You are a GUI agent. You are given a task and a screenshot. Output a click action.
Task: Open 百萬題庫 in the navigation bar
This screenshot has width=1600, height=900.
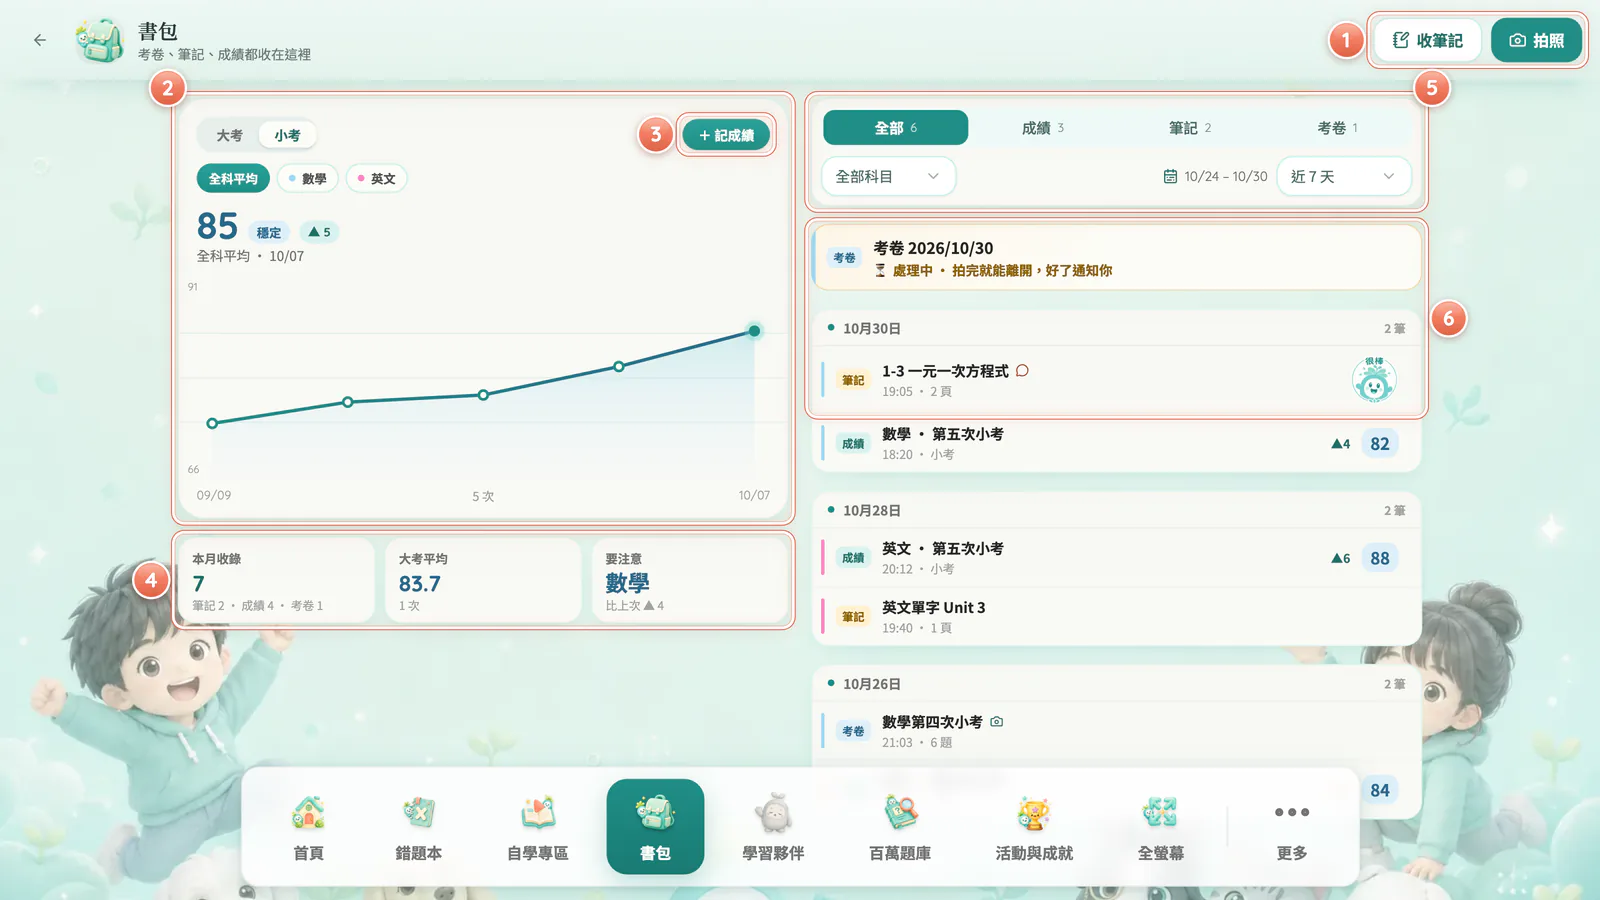[x=900, y=827]
